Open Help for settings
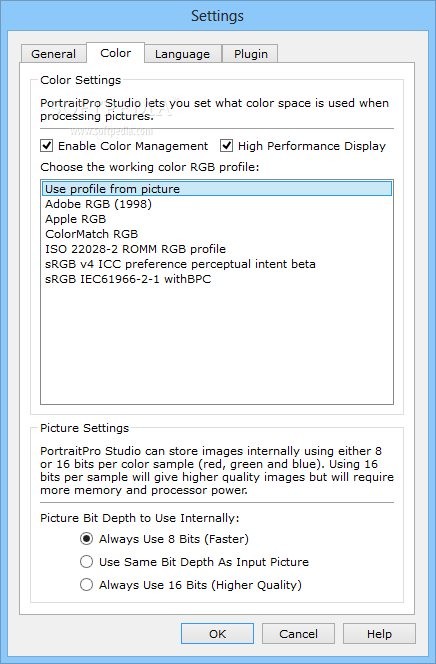 click(x=379, y=634)
